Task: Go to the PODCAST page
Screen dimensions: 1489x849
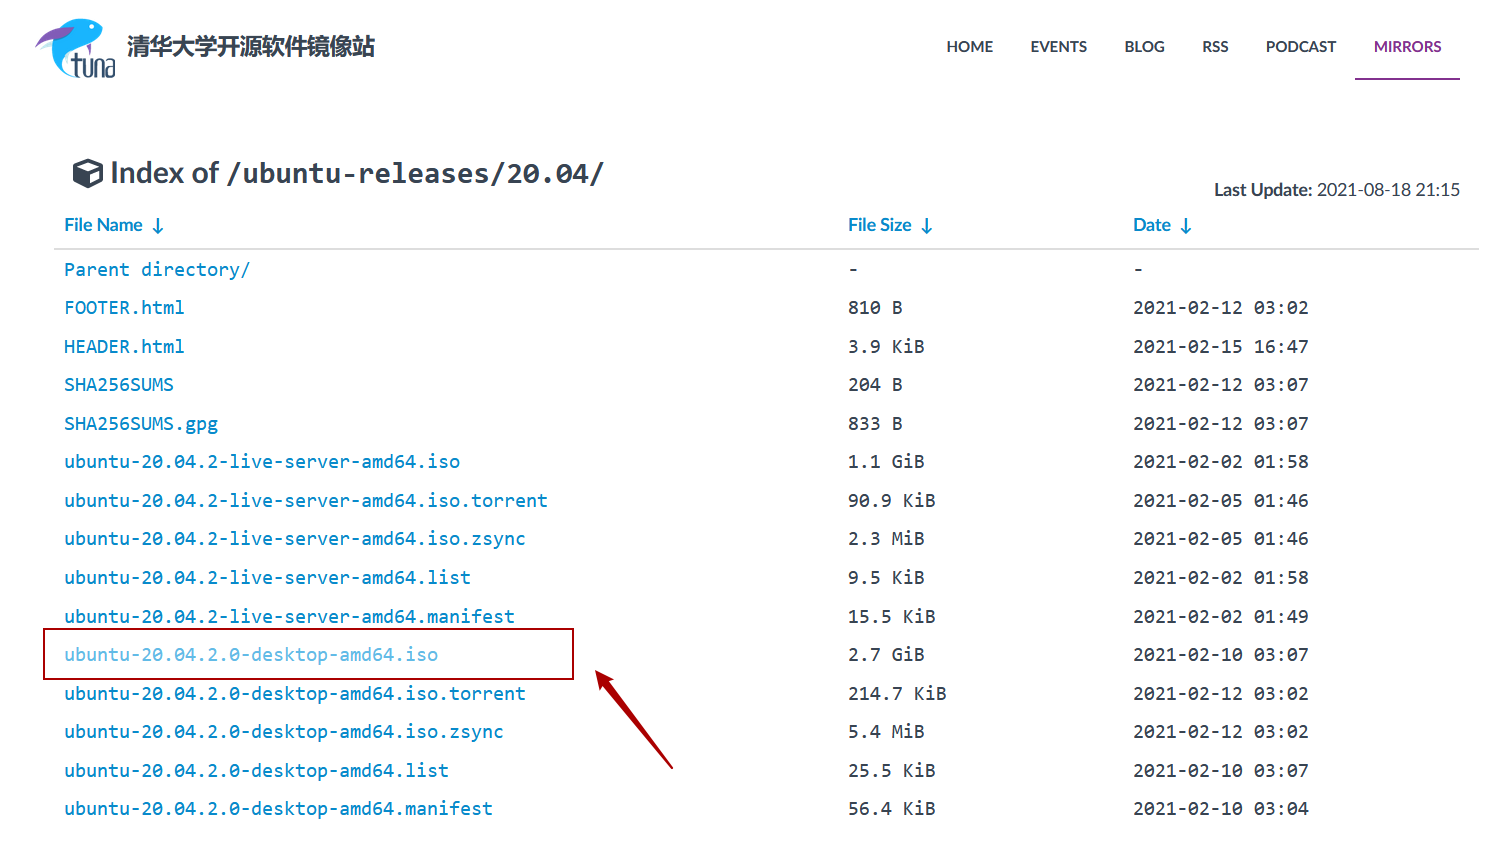Action: [1301, 47]
